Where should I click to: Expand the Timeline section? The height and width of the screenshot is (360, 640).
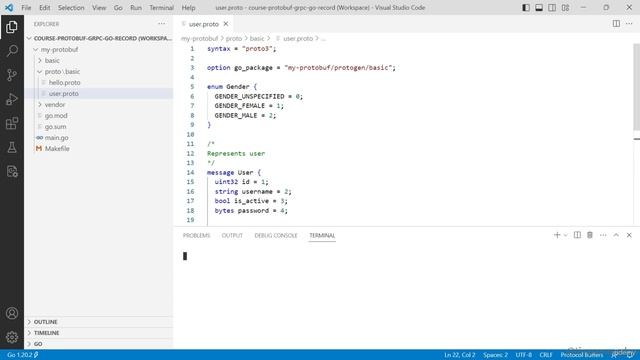pyautogui.click(x=98, y=333)
